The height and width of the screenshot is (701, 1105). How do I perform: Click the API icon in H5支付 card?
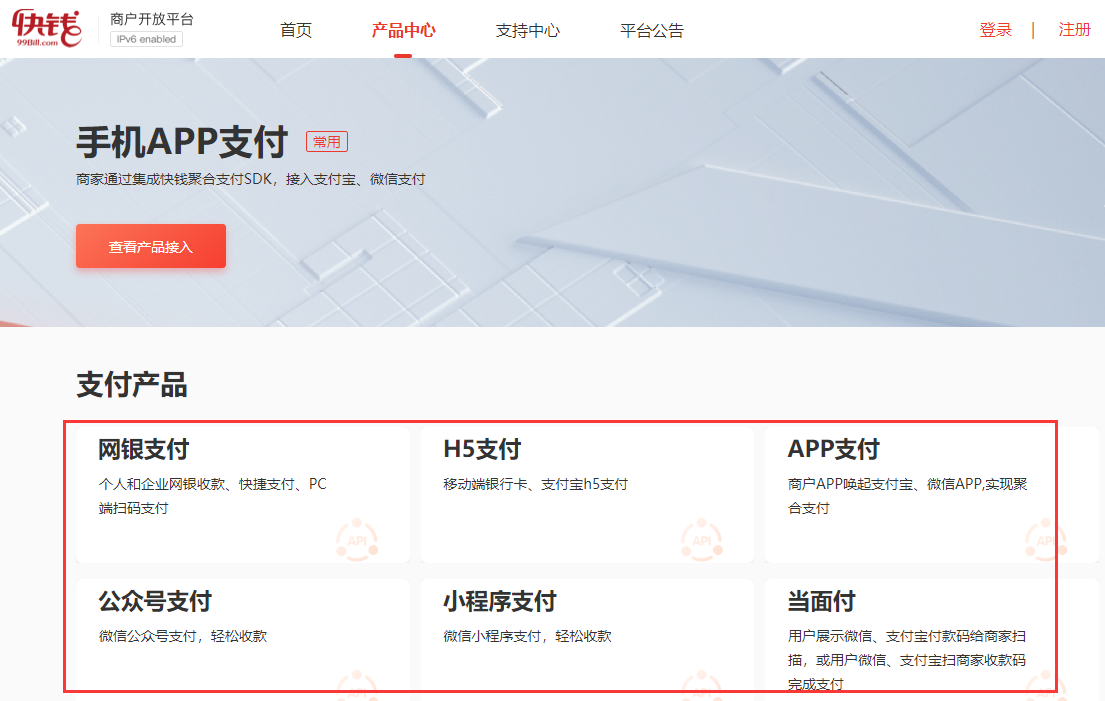coord(702,540)
